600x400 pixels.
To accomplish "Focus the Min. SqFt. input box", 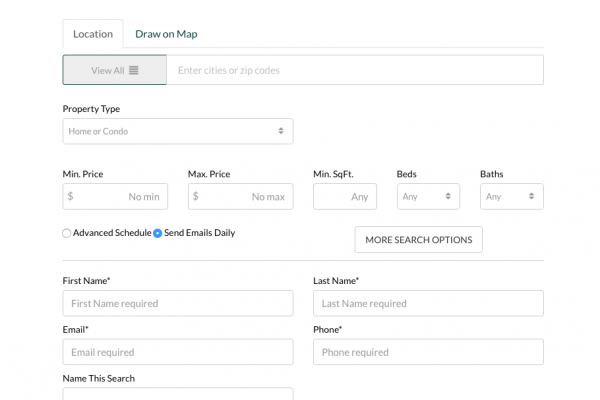I will 344,197.
